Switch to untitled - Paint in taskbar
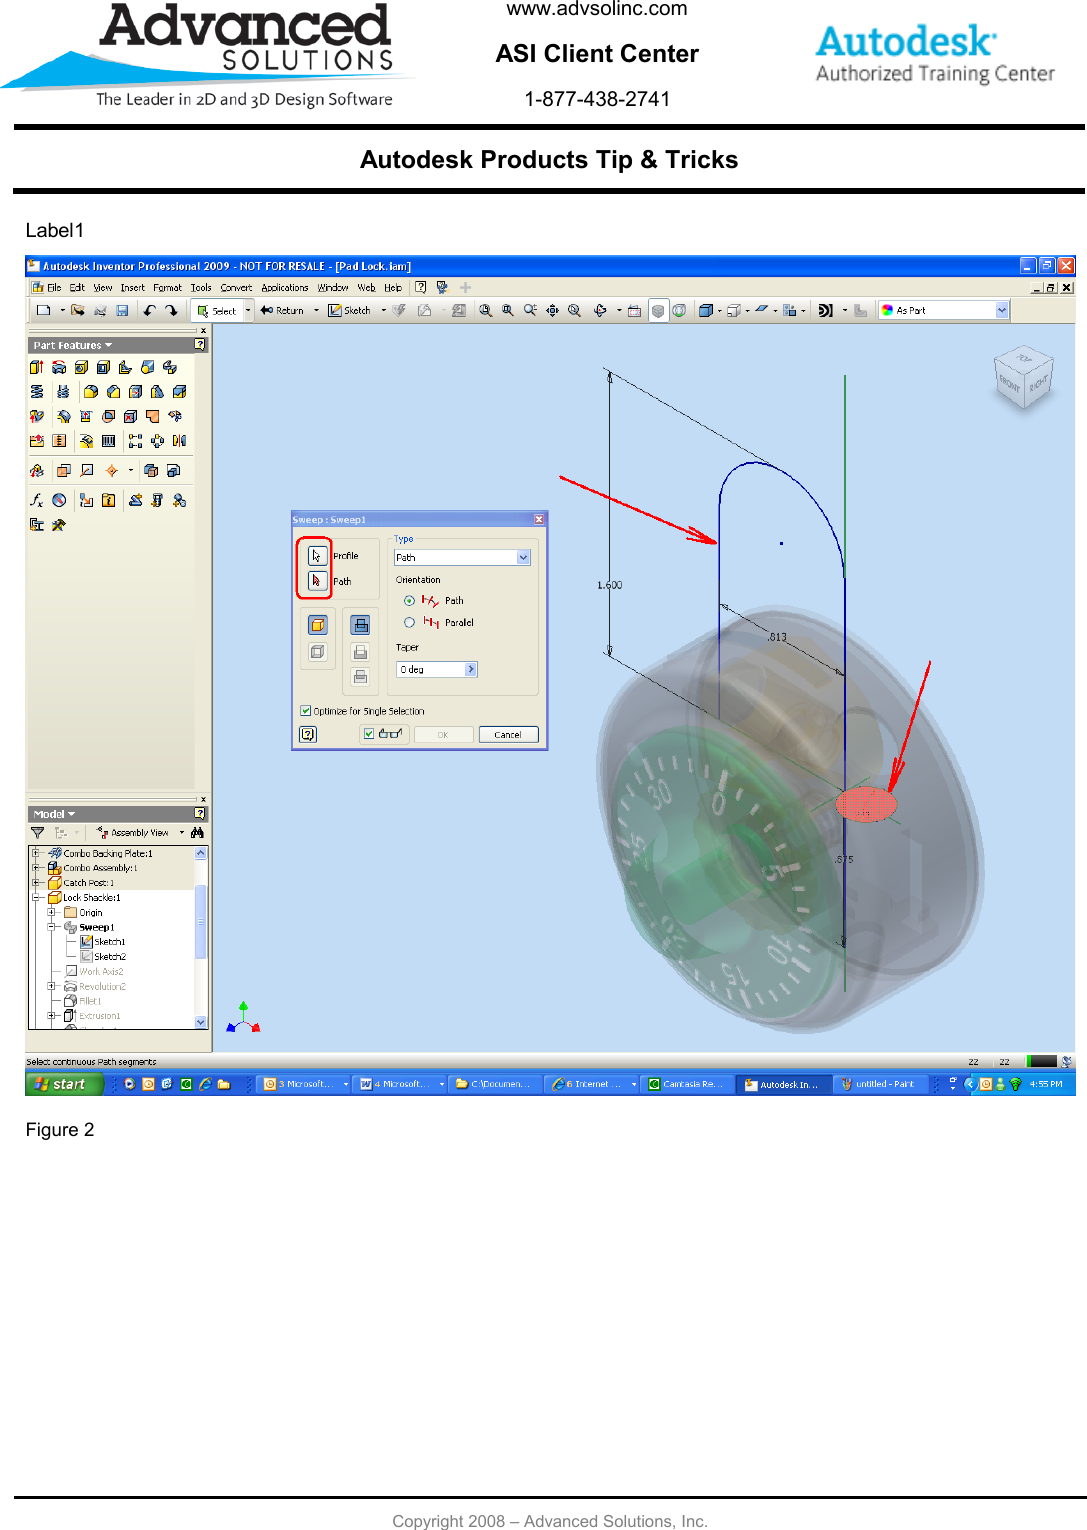Viewport: 1087px width, 1530px height. click(x=879, y=1084)
